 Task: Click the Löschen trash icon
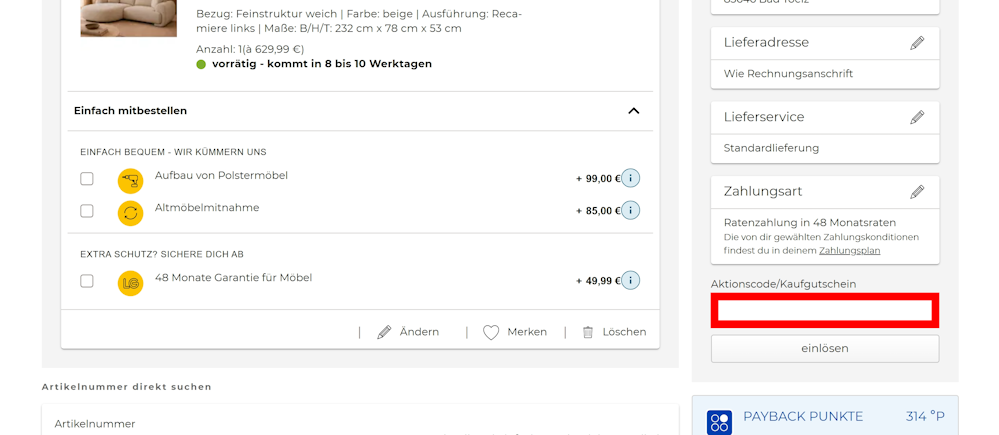(x=588, y=332)
